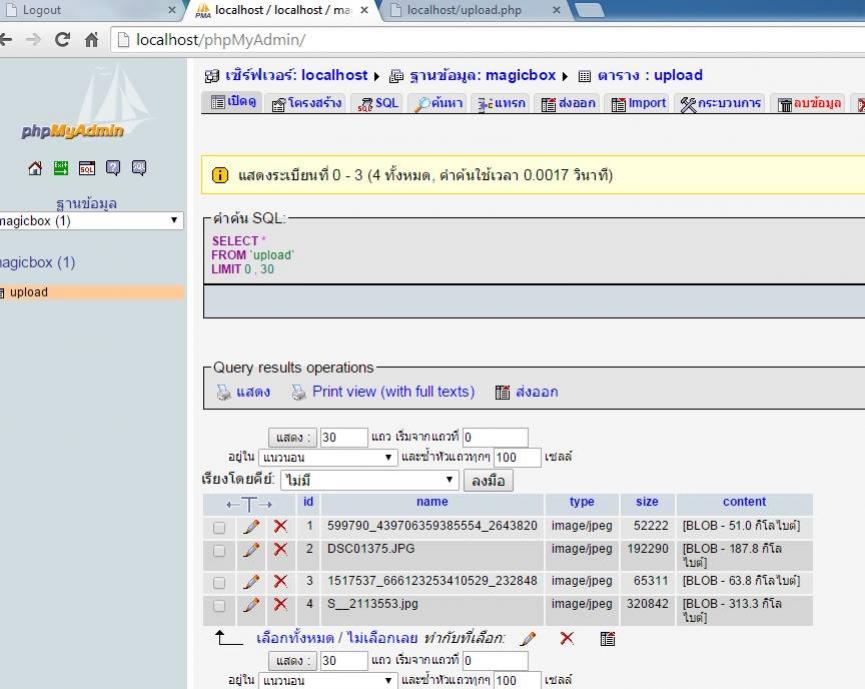The height and width of the screenshot is (689, 865).
Task: Expand the sort by key dropdown
Action: (368, 481)
